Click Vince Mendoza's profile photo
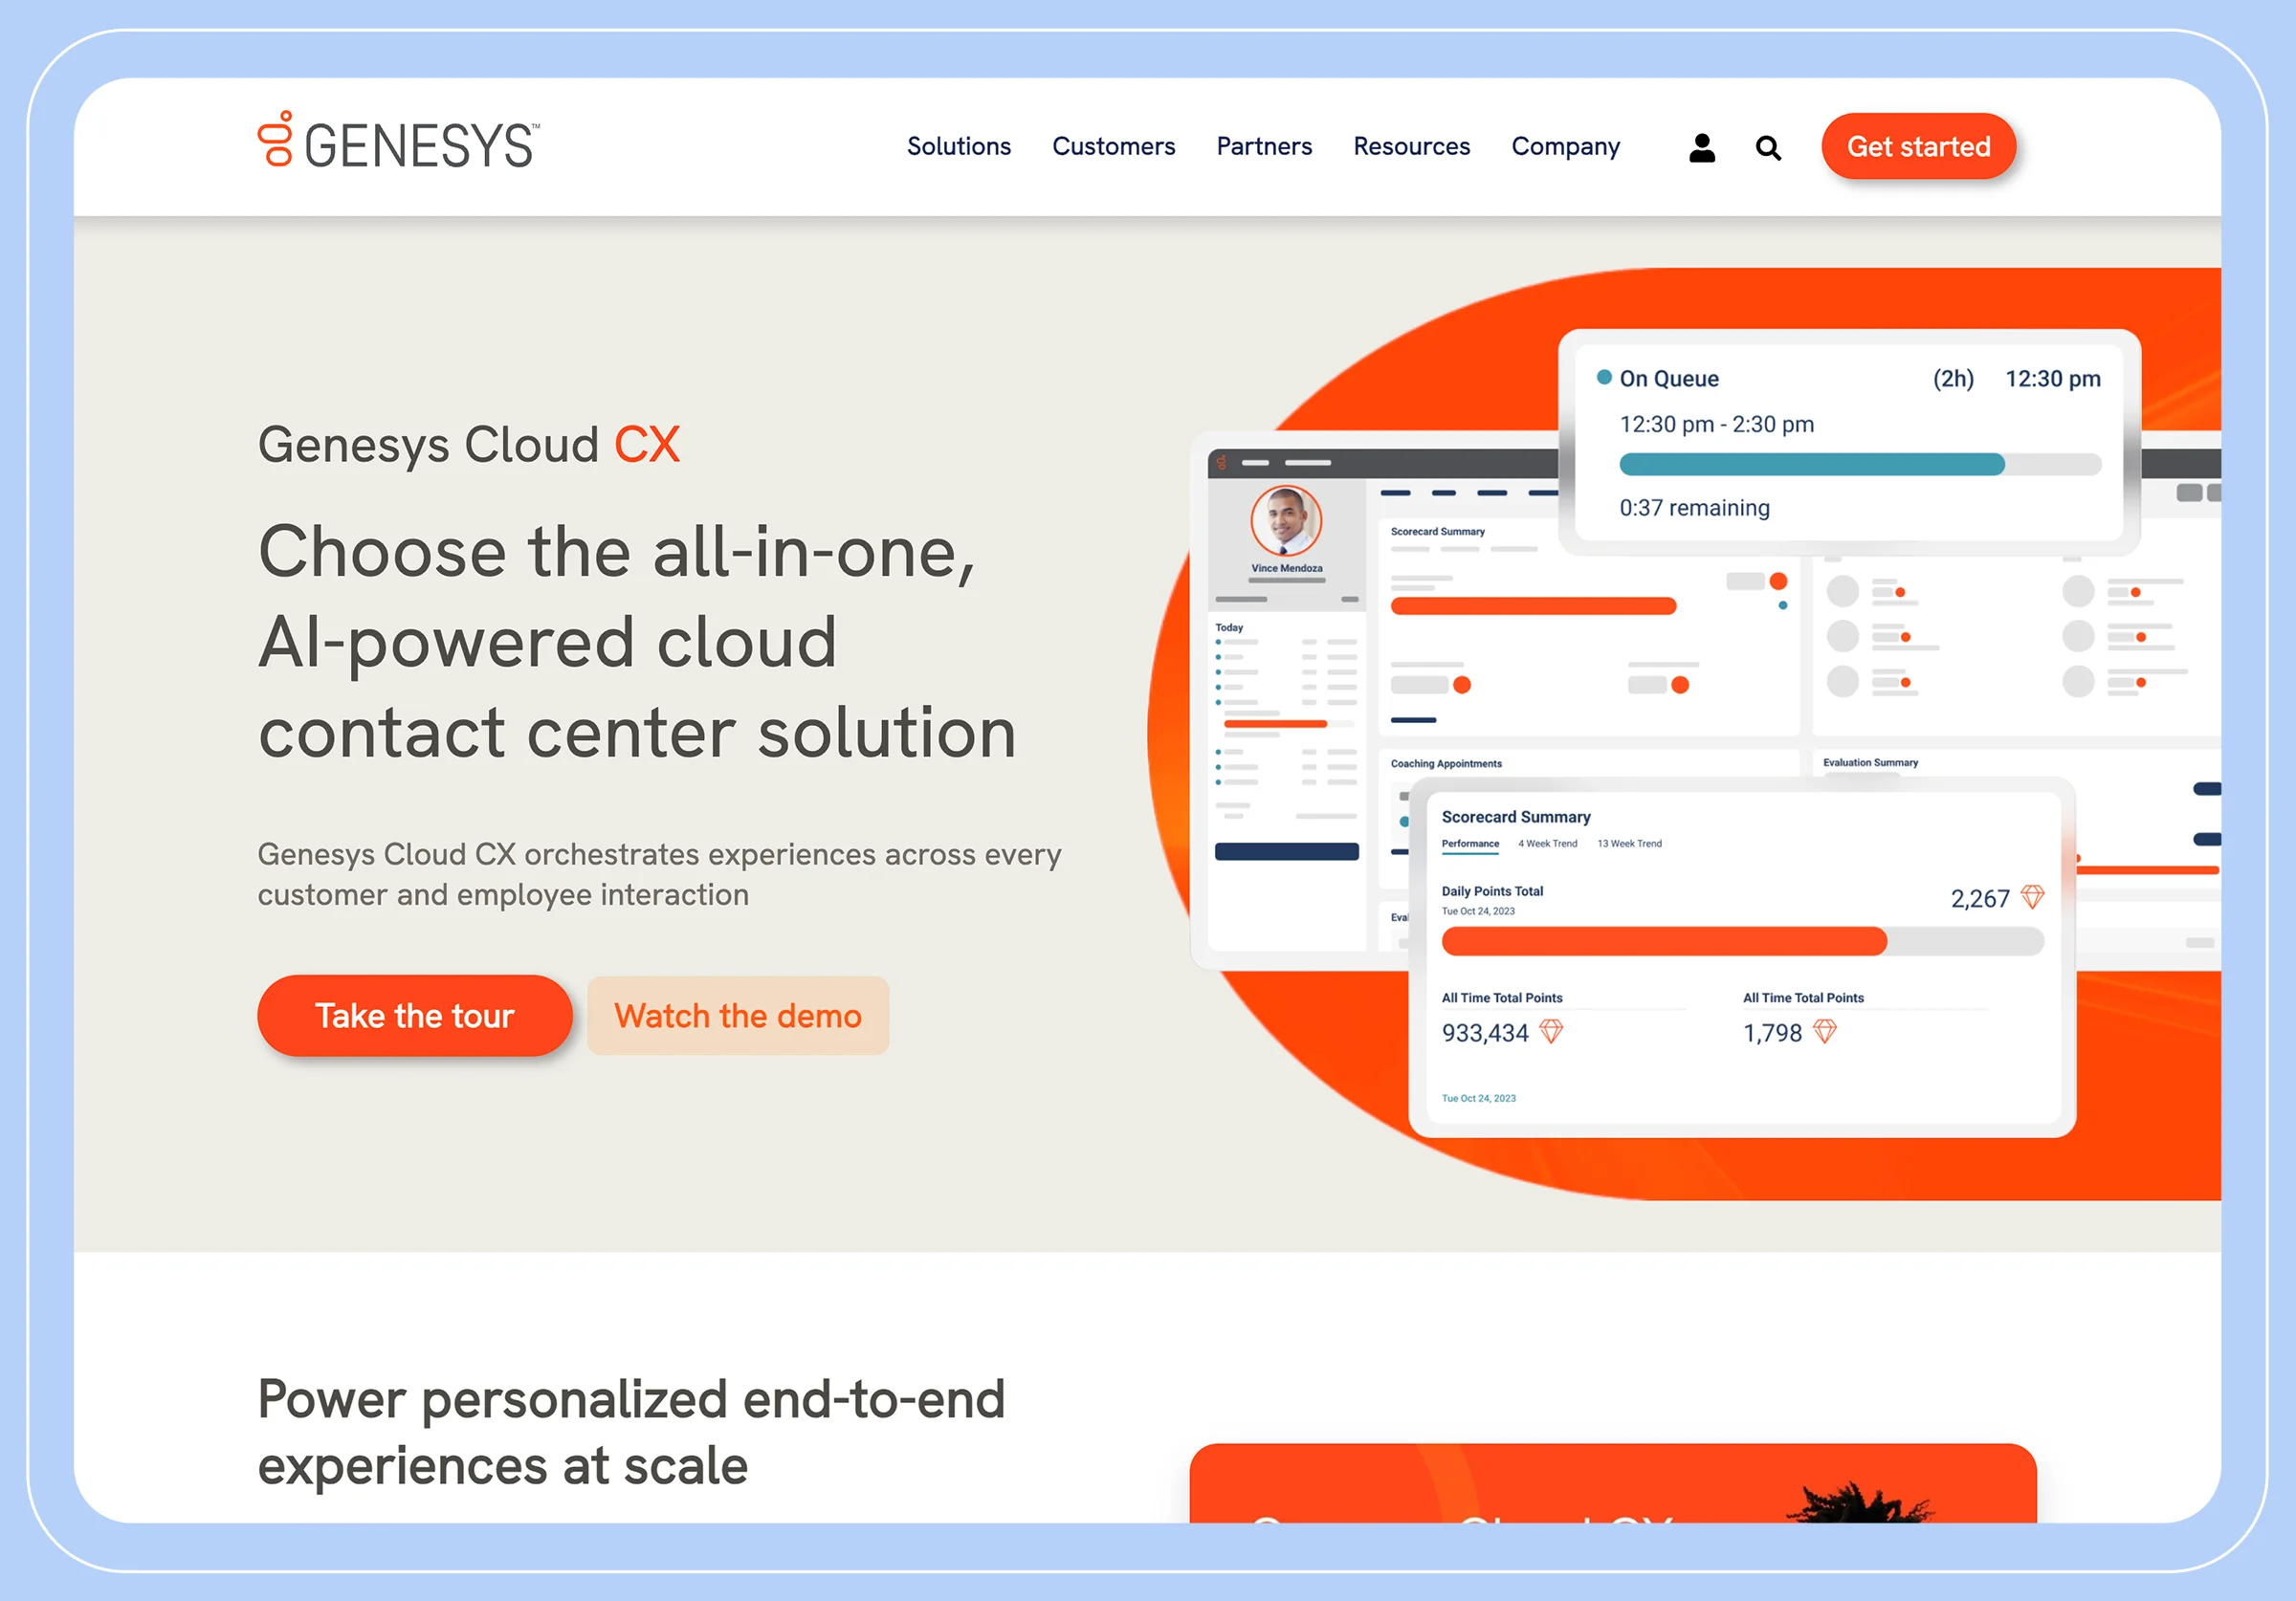Image resolution: width=2296 pixels, height=1601 pixels. [x=1285, y=521]
